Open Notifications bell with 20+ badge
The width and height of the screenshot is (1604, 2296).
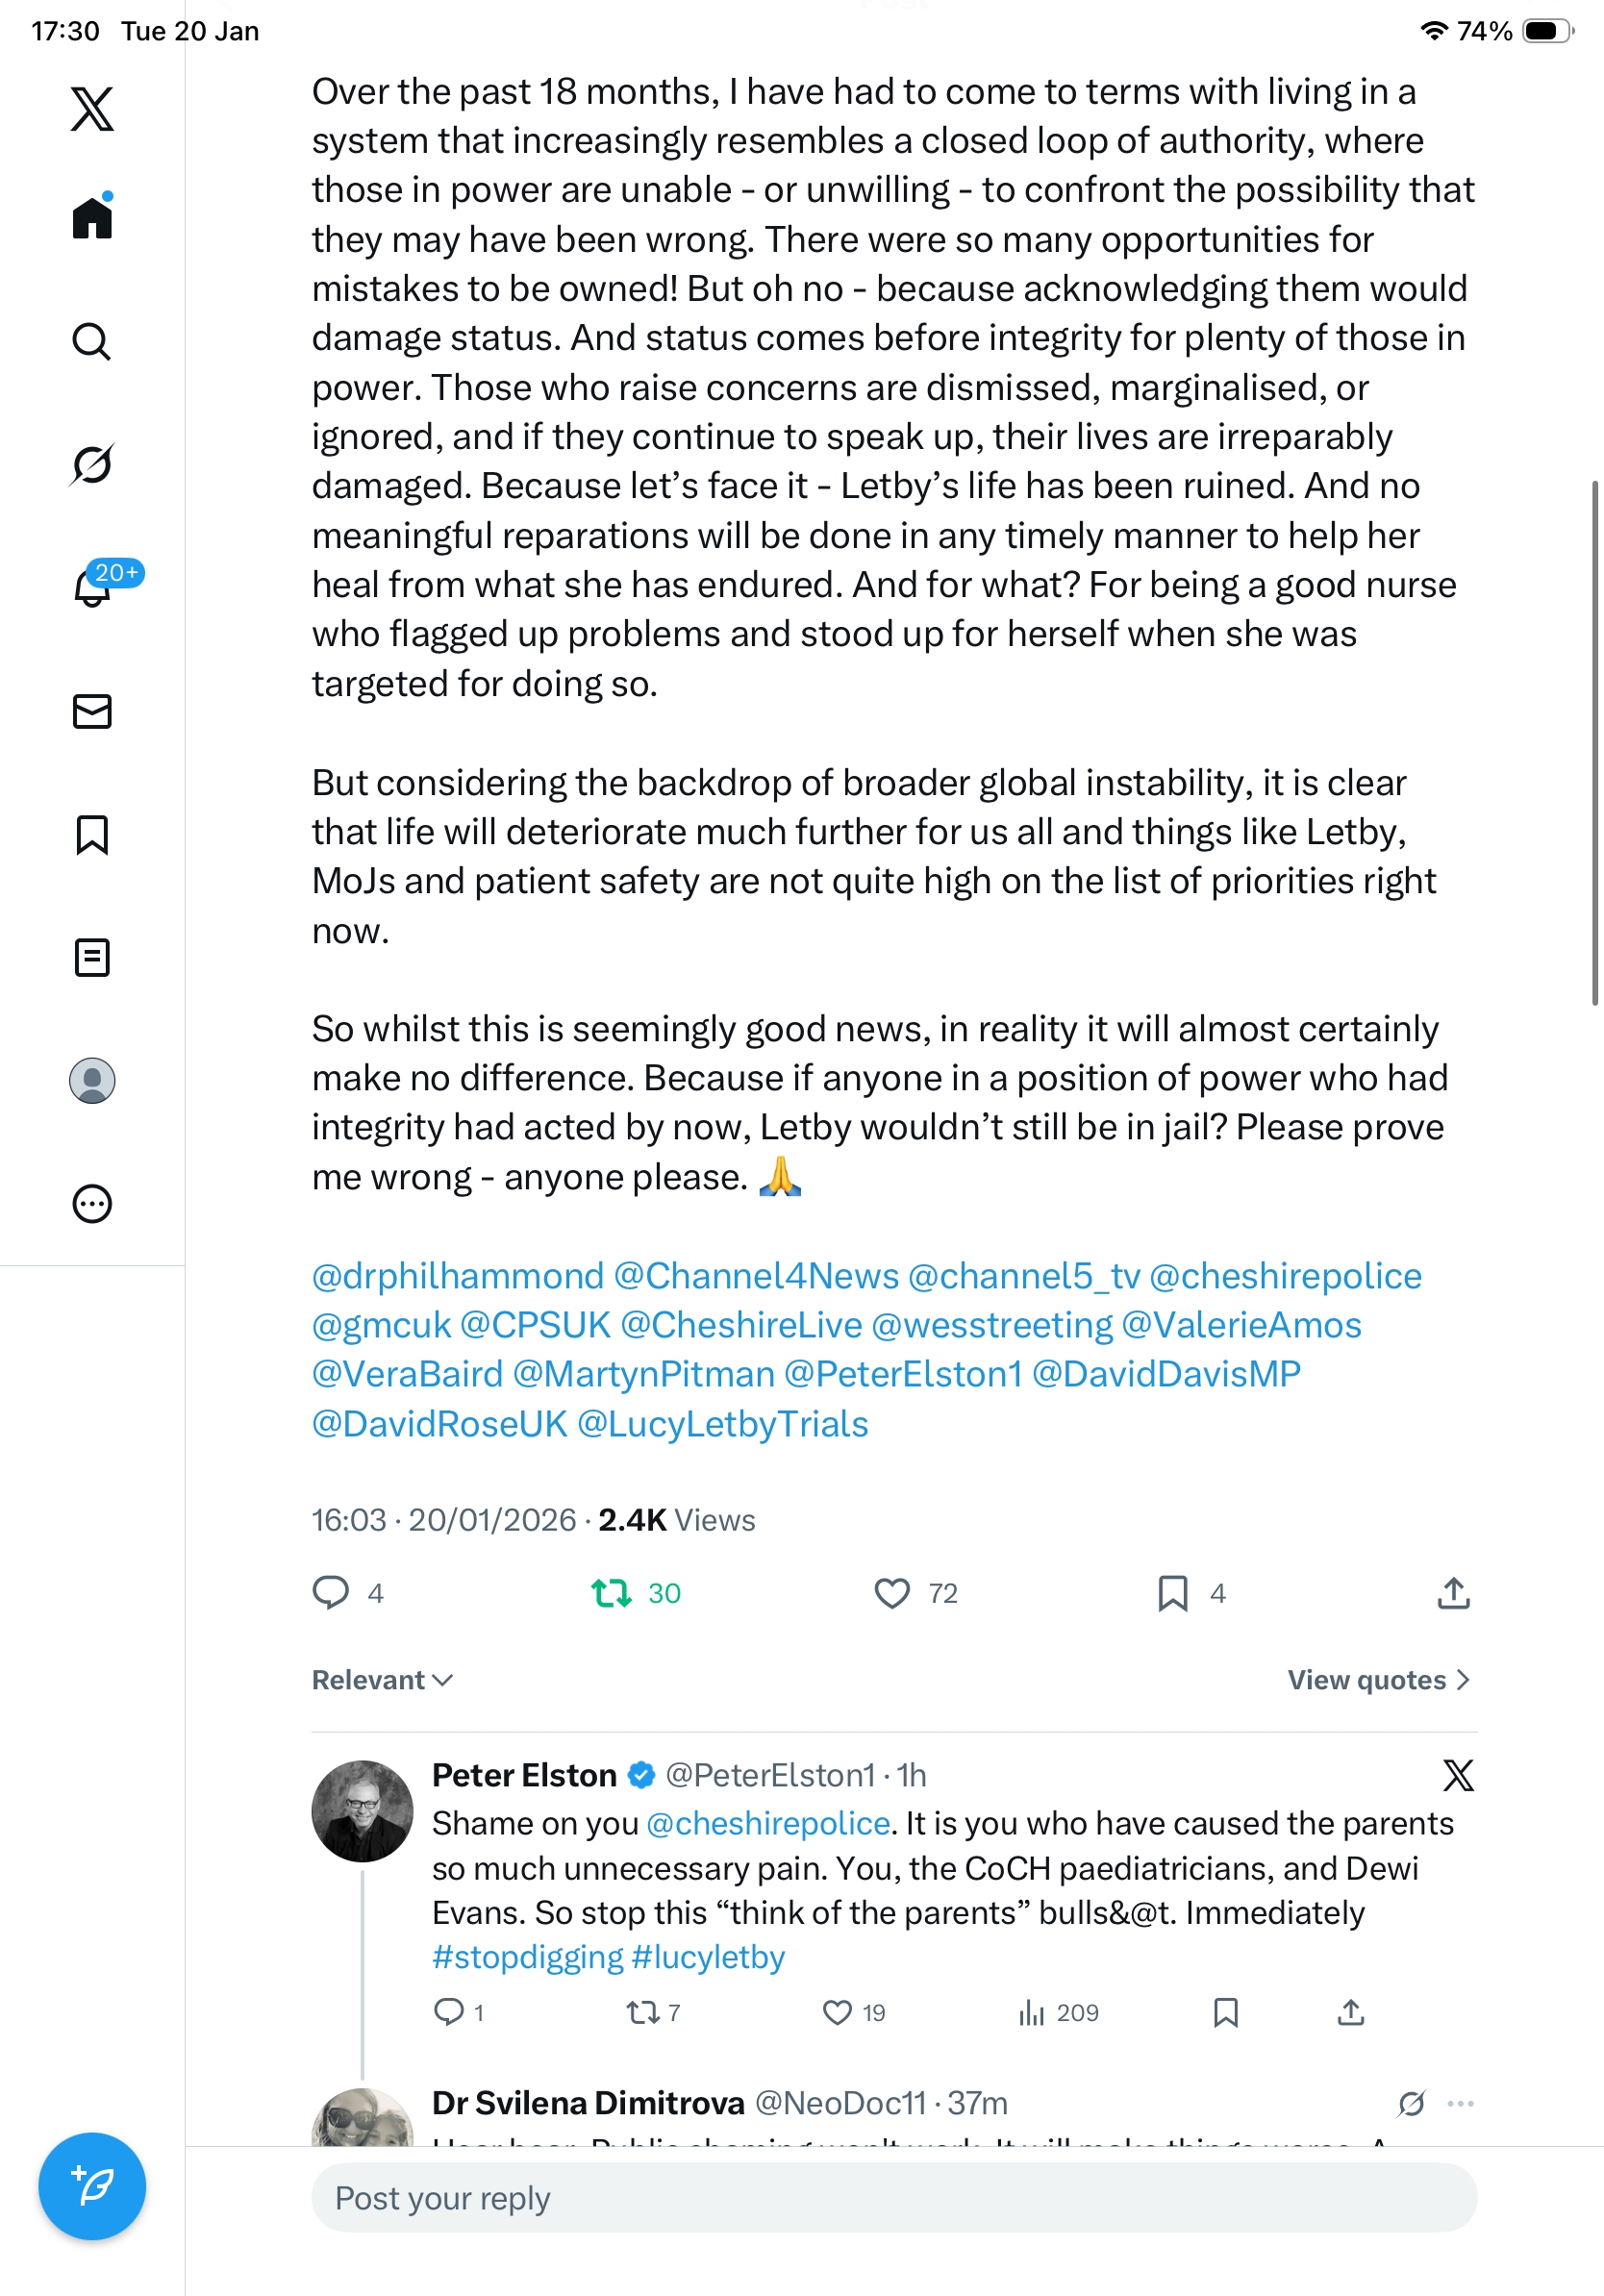pyautogui.click(x=92, y=587)
